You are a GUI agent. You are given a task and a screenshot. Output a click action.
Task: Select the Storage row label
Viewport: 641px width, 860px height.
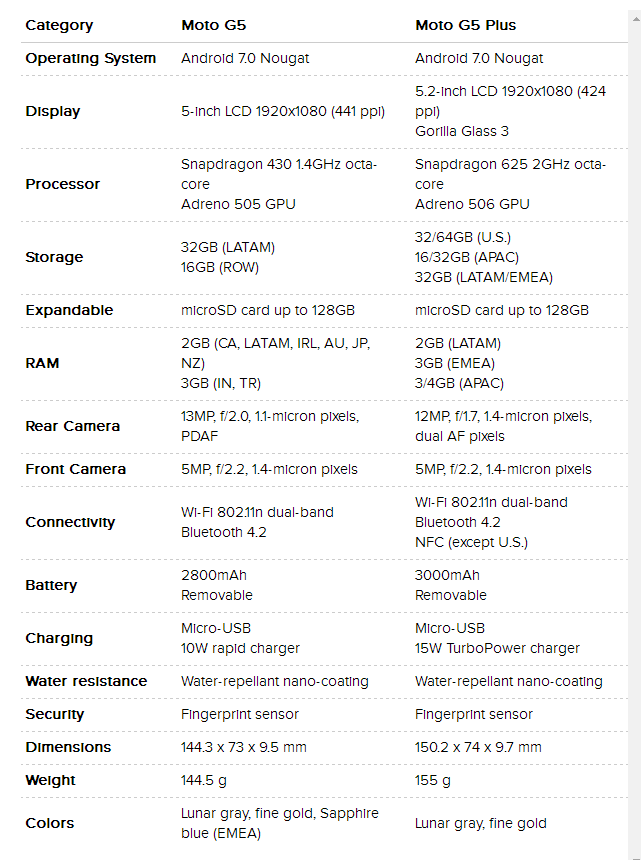54,257
